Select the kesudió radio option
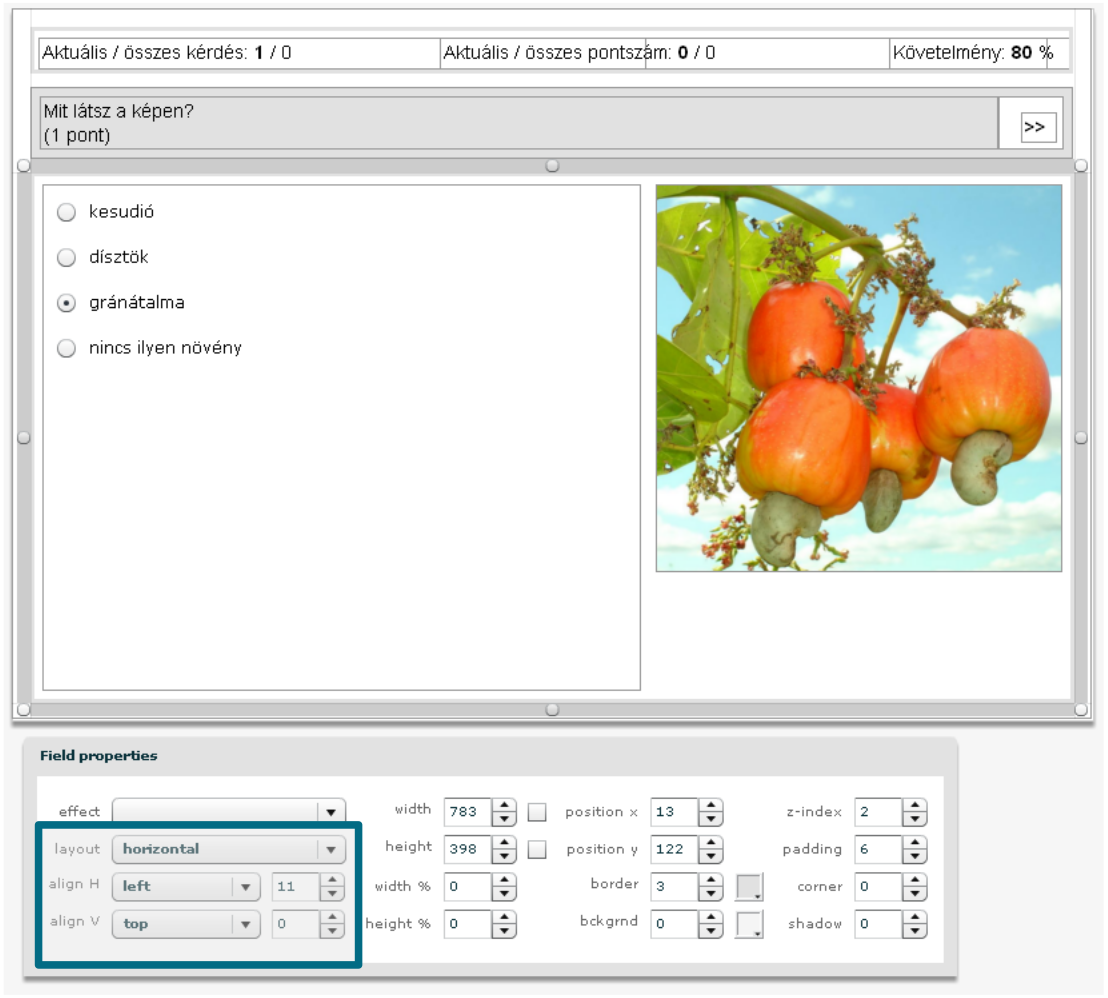 click(67, 212)
